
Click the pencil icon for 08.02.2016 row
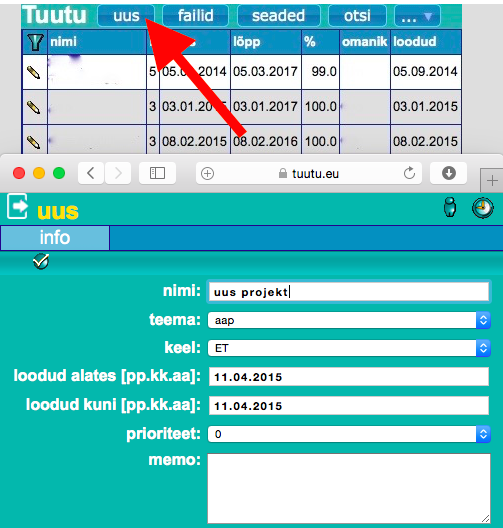[x=33, y=142]
